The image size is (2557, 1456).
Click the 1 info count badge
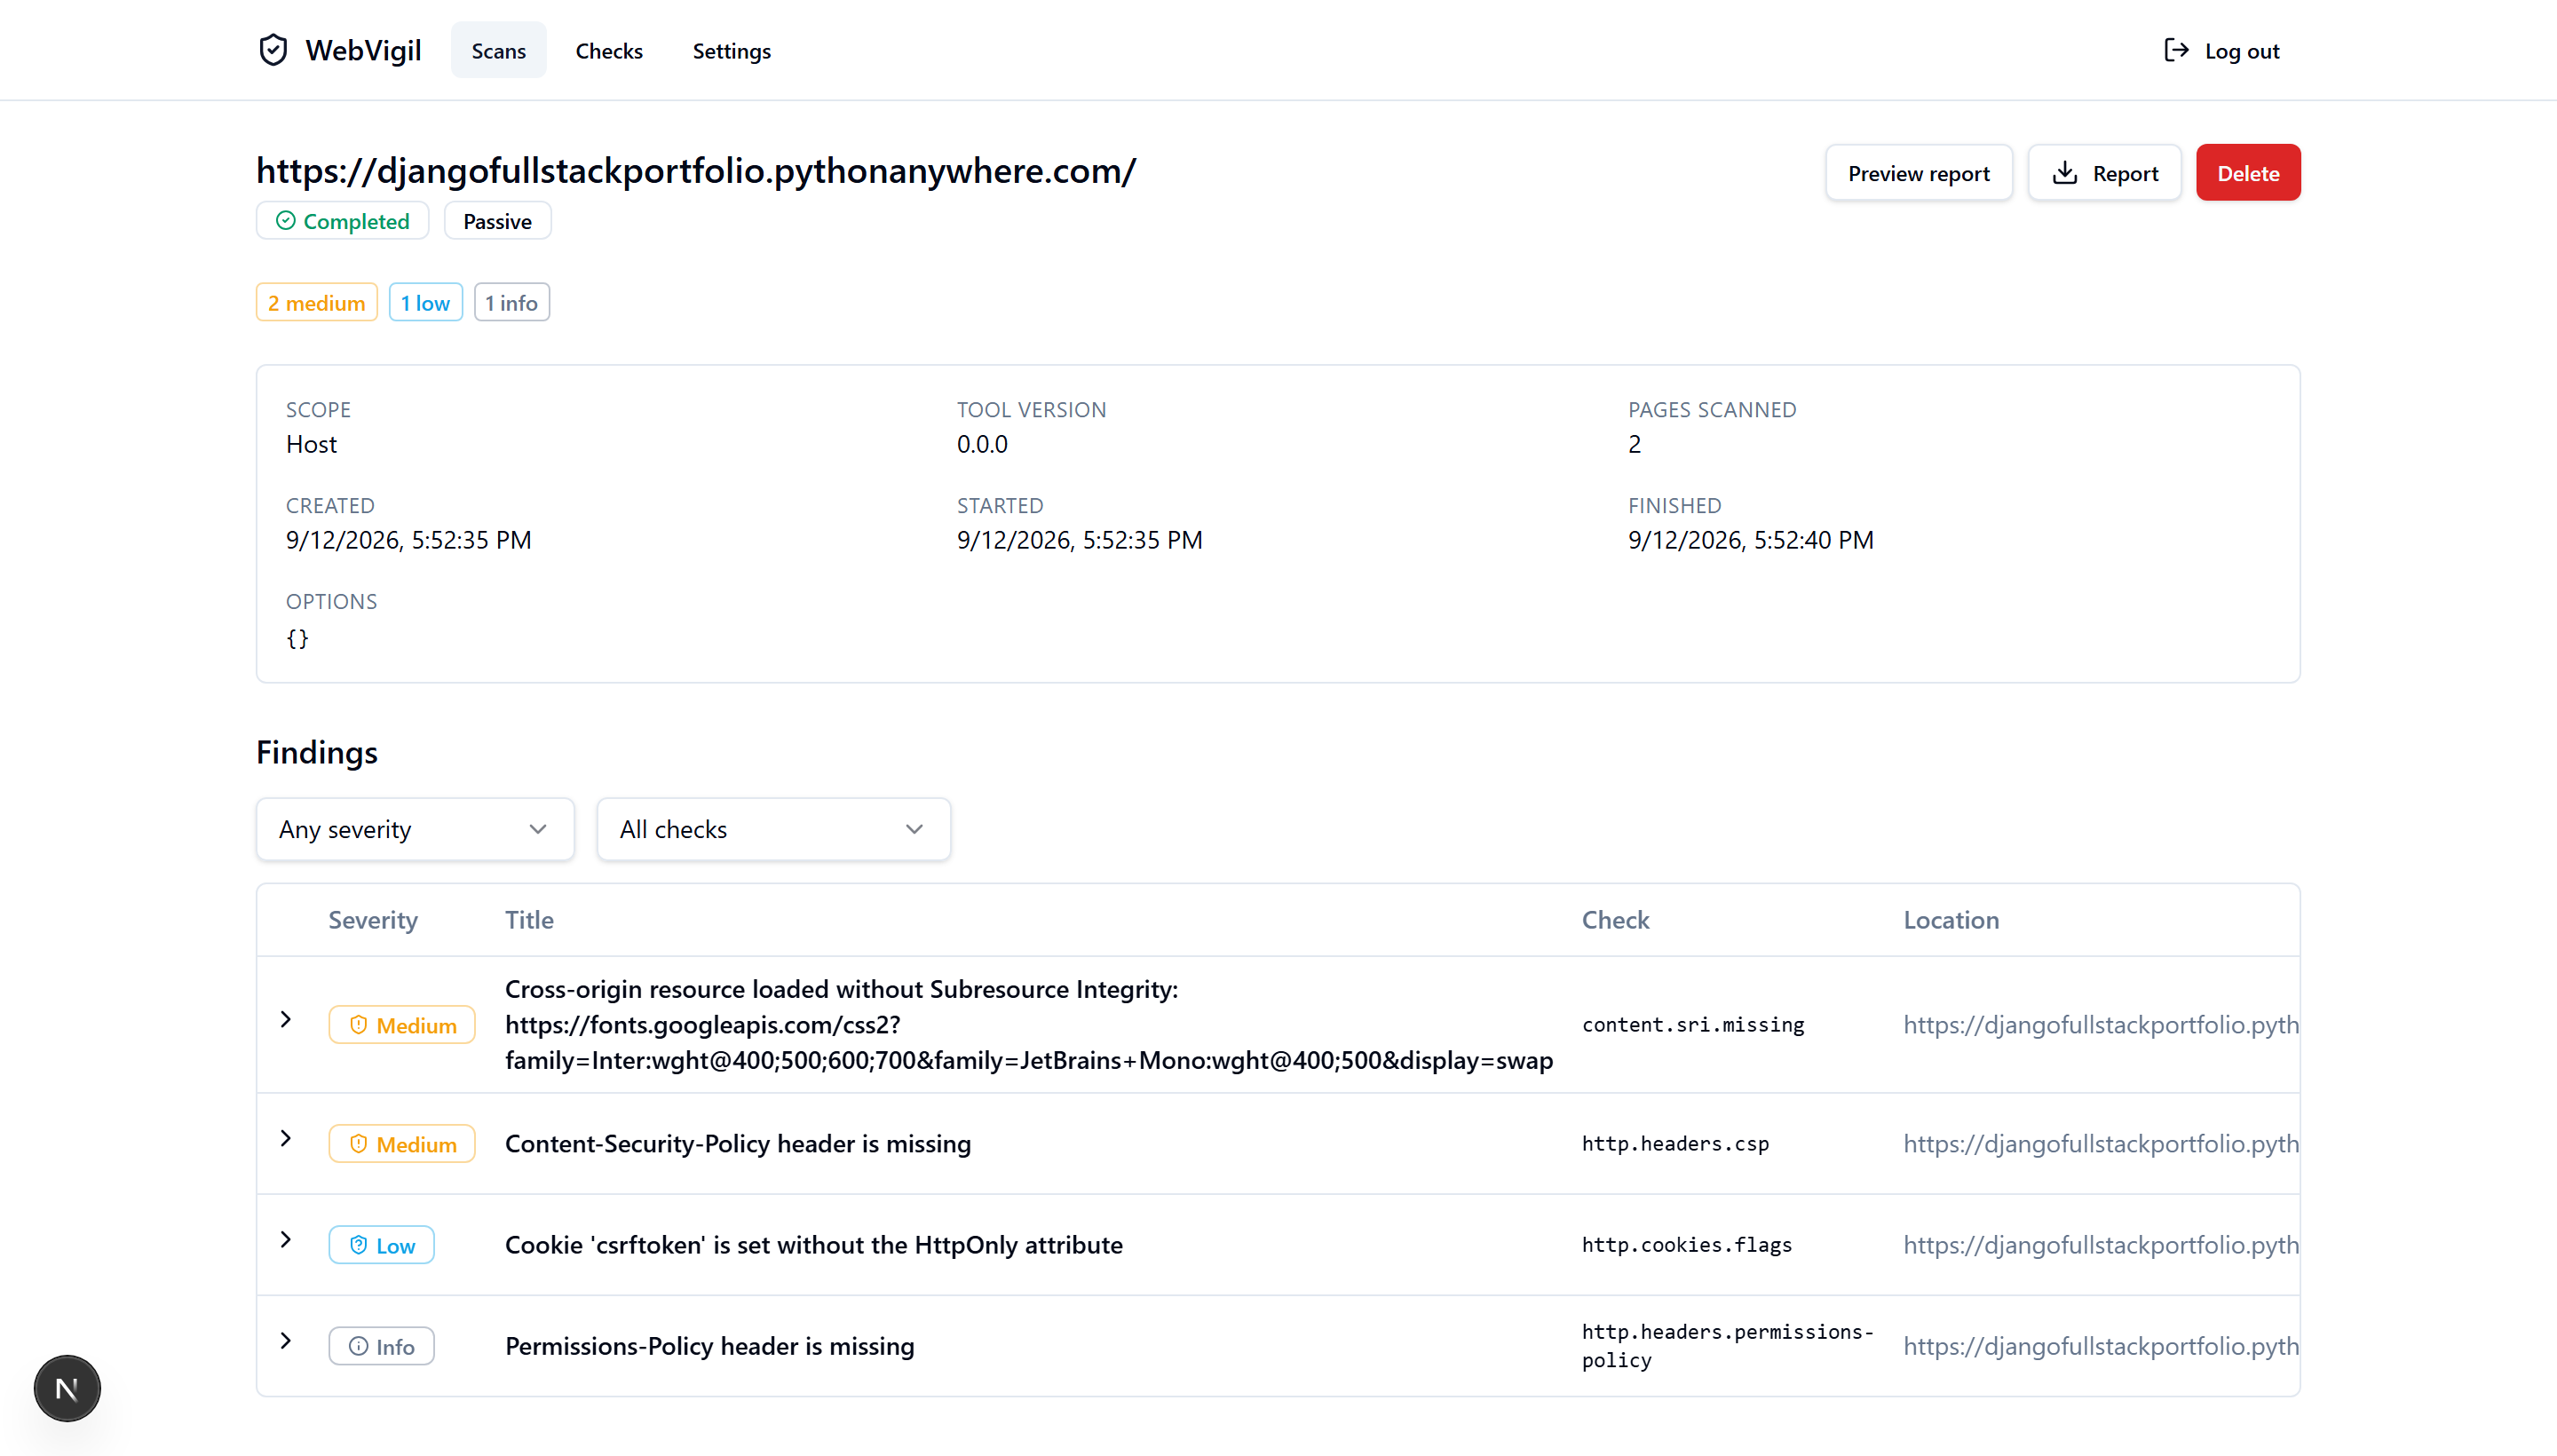click(511, 302)
